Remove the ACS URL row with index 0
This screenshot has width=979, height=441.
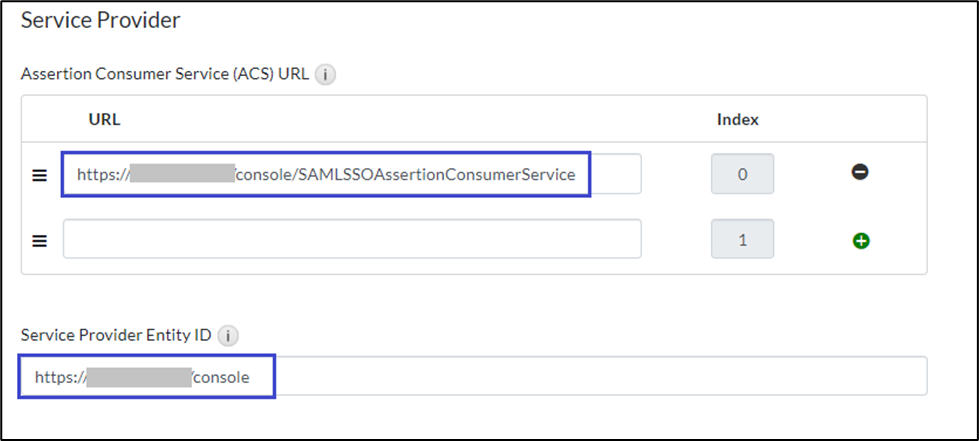click(860, 173)
